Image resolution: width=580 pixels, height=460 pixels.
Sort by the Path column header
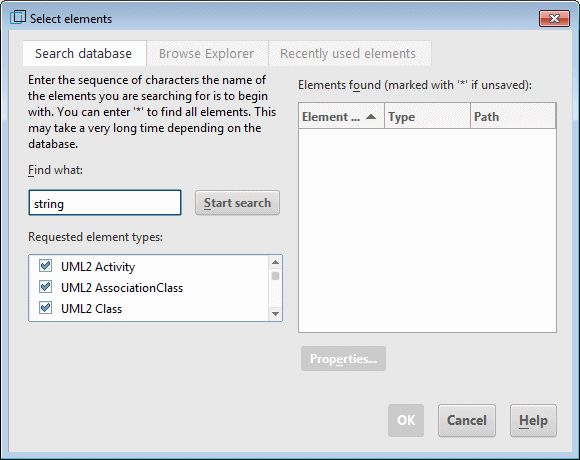(x=513, y=117)
